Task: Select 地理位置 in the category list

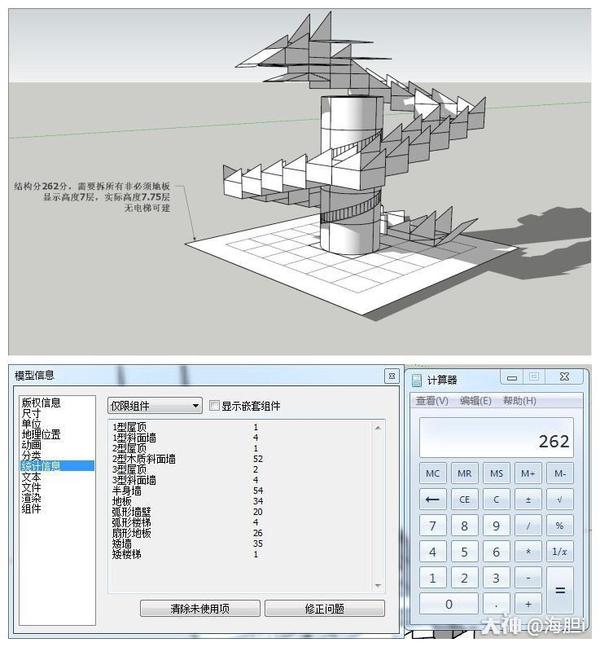Action: (41, 435)
